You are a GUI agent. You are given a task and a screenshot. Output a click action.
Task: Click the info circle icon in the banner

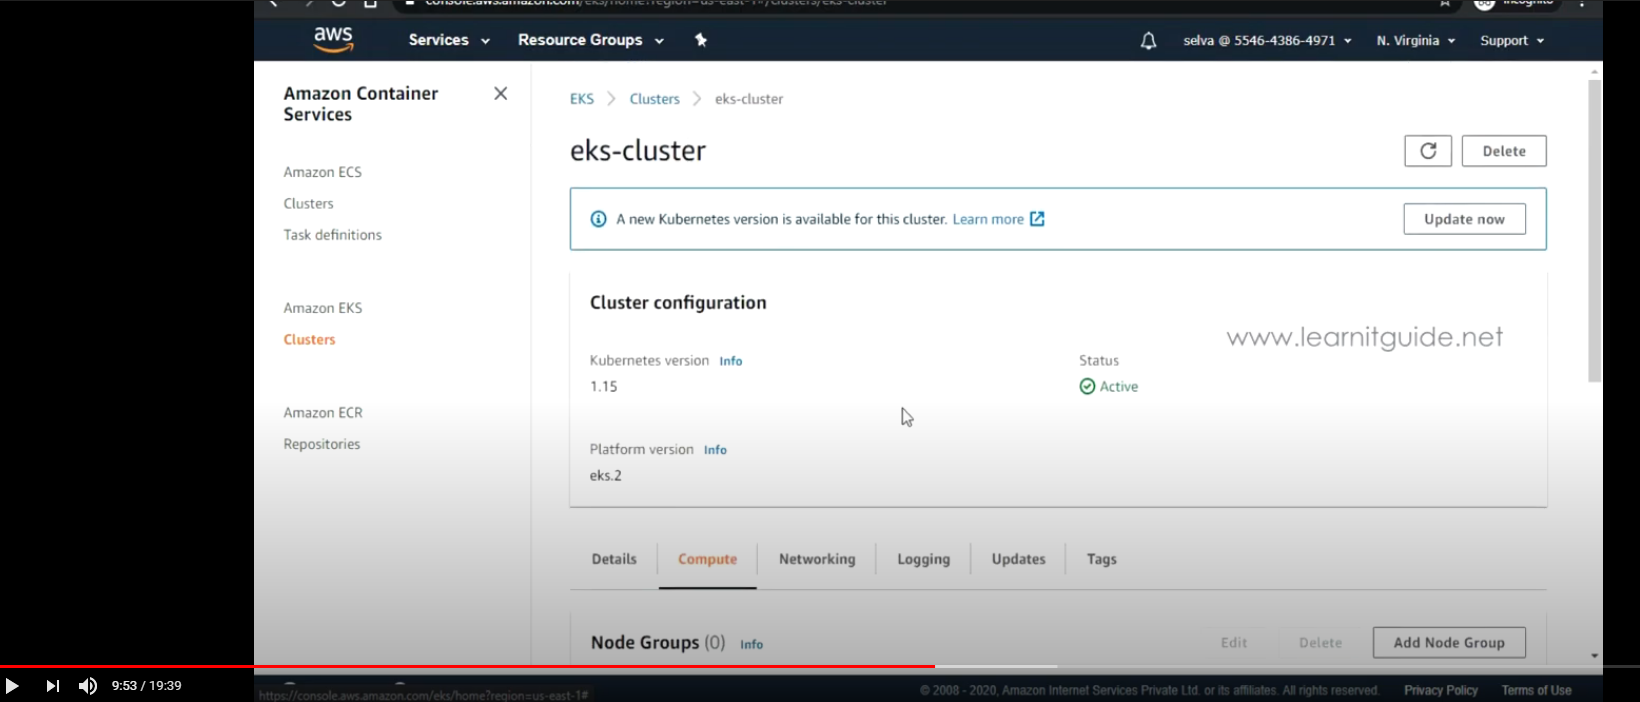click(598, 219)
